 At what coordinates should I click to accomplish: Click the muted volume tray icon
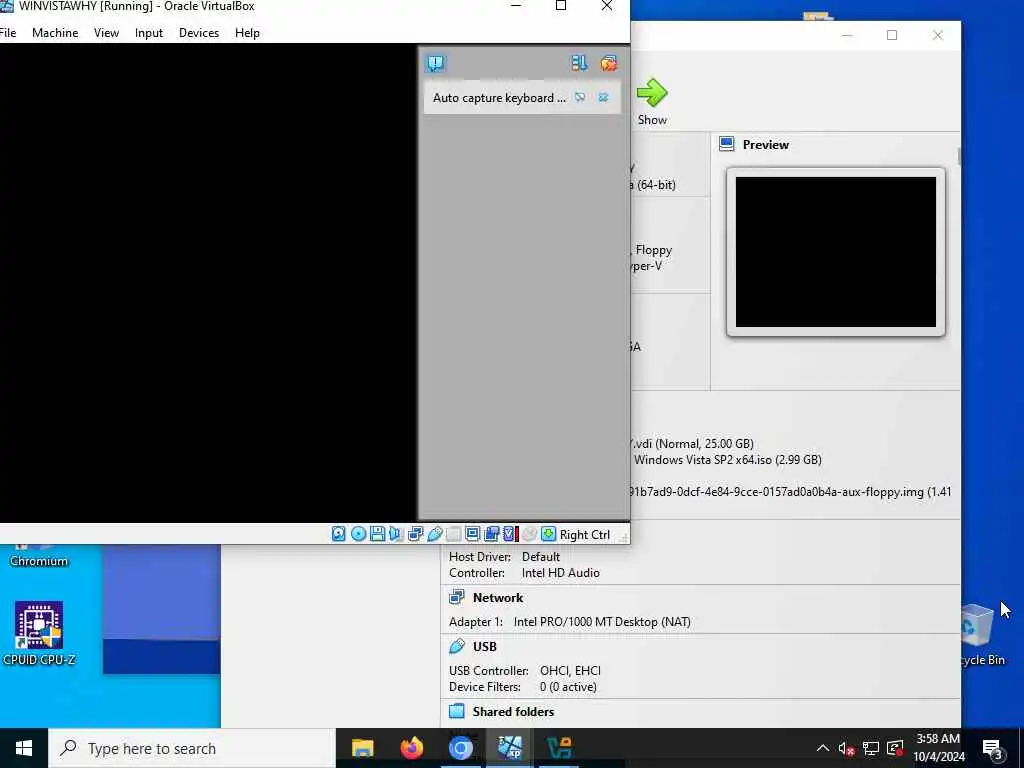846,748
